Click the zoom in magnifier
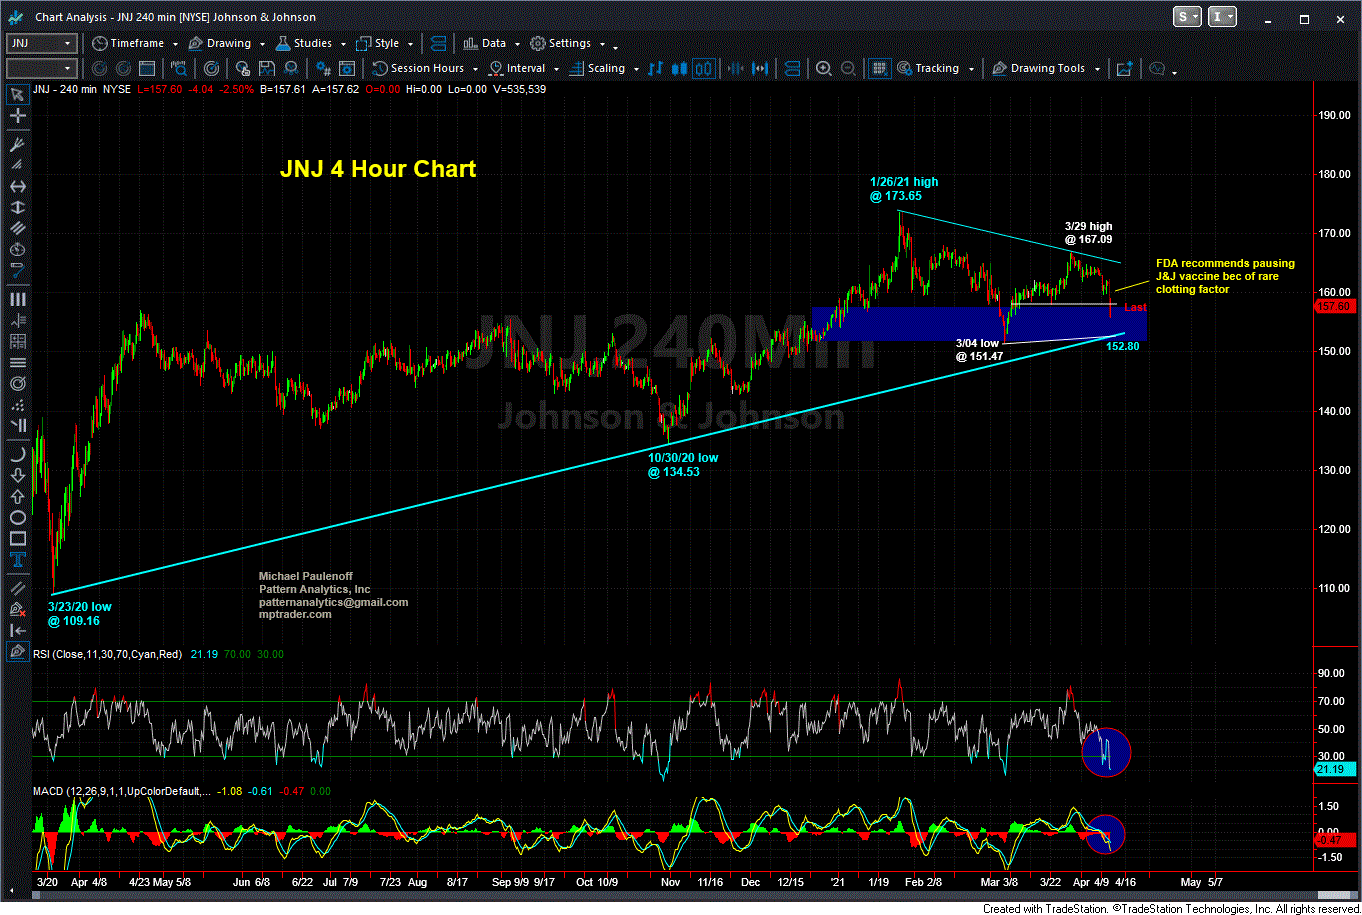 824,68
